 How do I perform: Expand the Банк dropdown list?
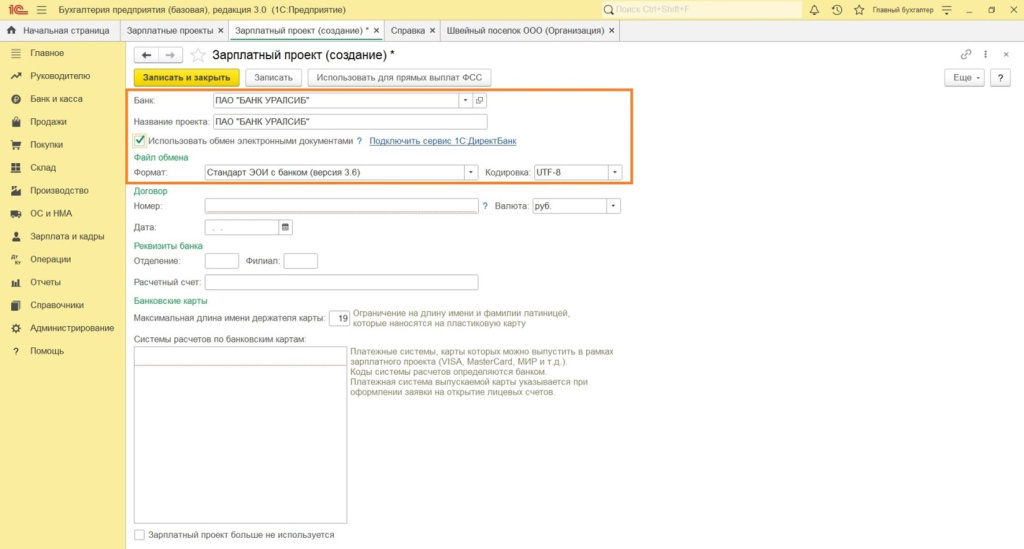[465, 101]
